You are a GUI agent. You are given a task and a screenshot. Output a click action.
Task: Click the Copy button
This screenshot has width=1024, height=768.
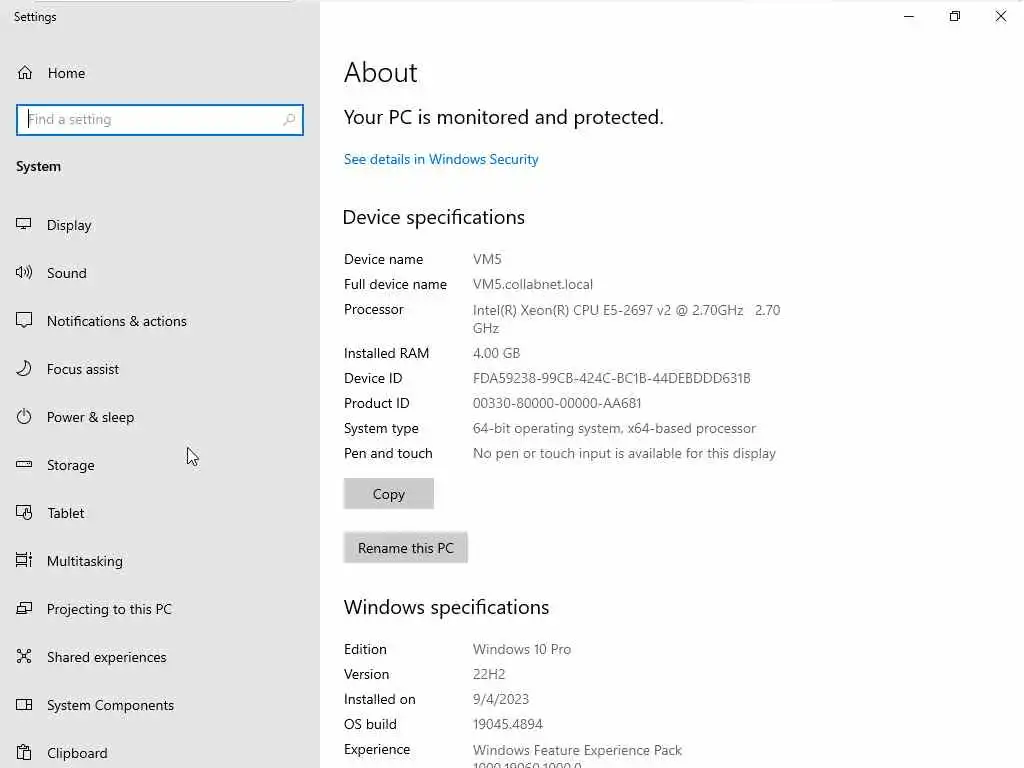389,494
